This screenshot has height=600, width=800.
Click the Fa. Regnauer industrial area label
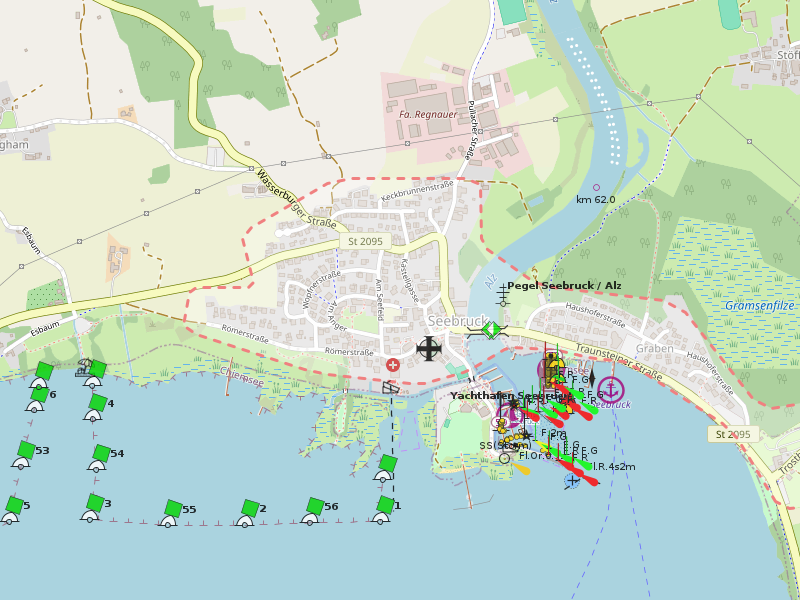420,115
